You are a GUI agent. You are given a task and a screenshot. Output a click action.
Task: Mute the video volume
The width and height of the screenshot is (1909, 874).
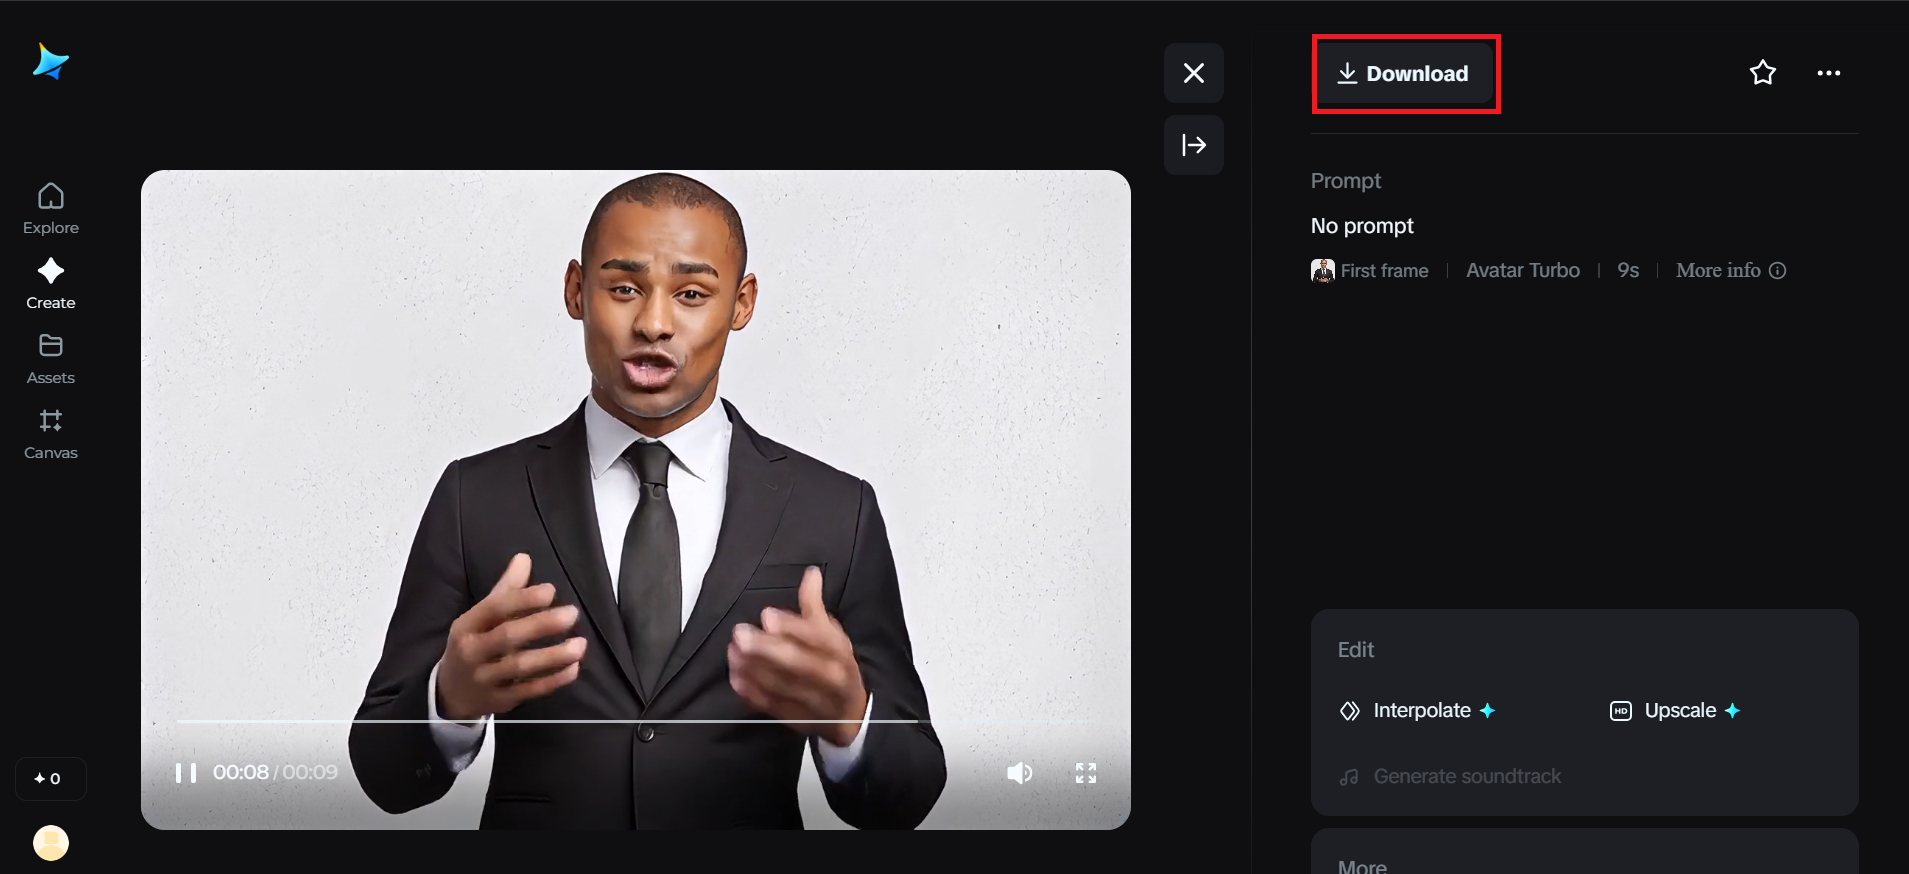(1019, 773)
